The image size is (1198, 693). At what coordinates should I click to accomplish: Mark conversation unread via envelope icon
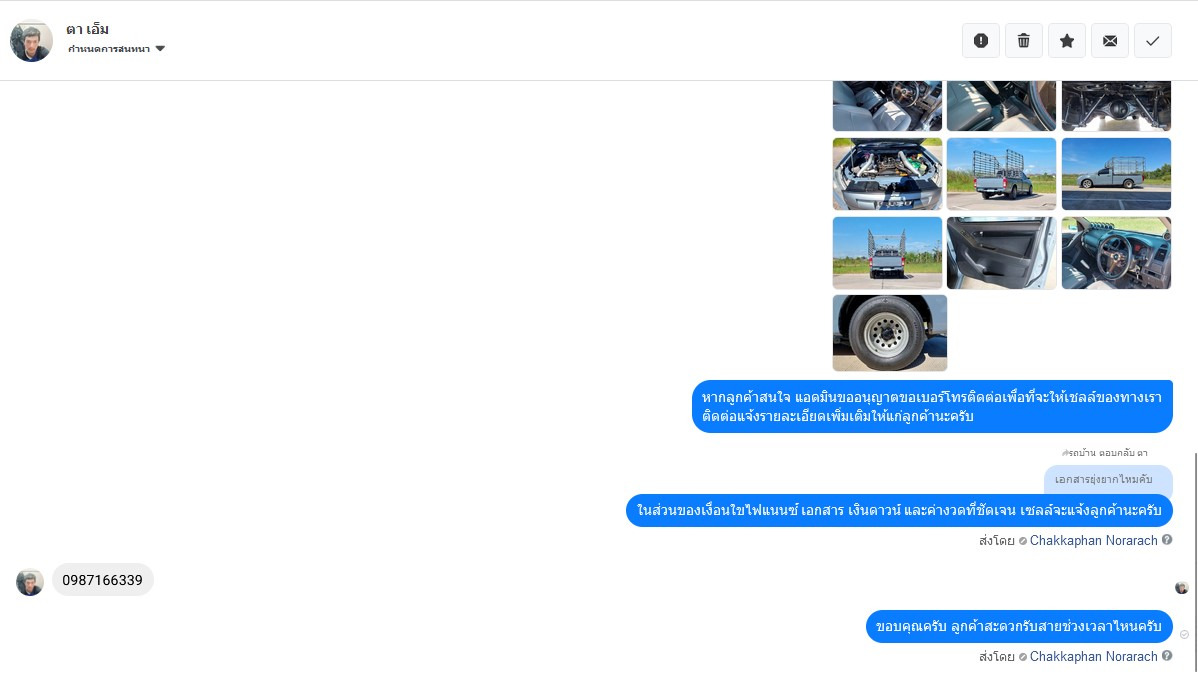(1110, 40)
